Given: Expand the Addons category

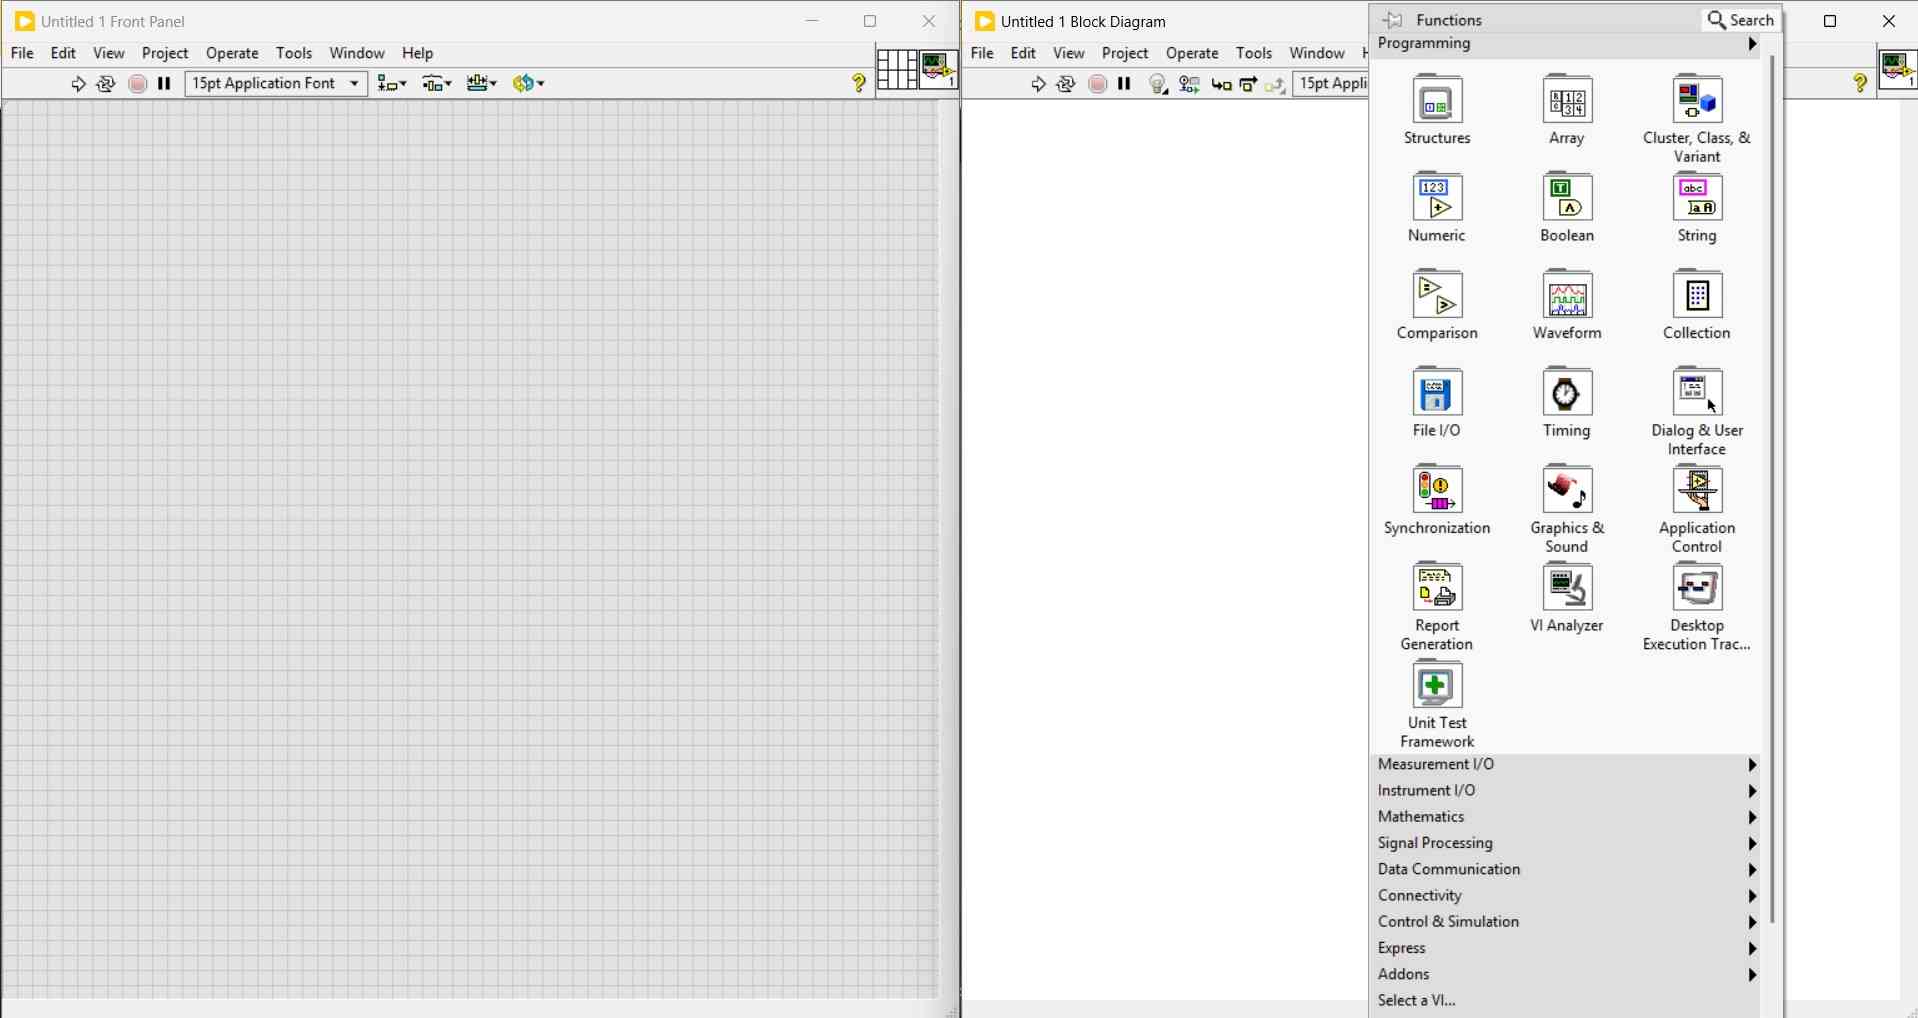Looking at the screenshot, I should 1567,975.
